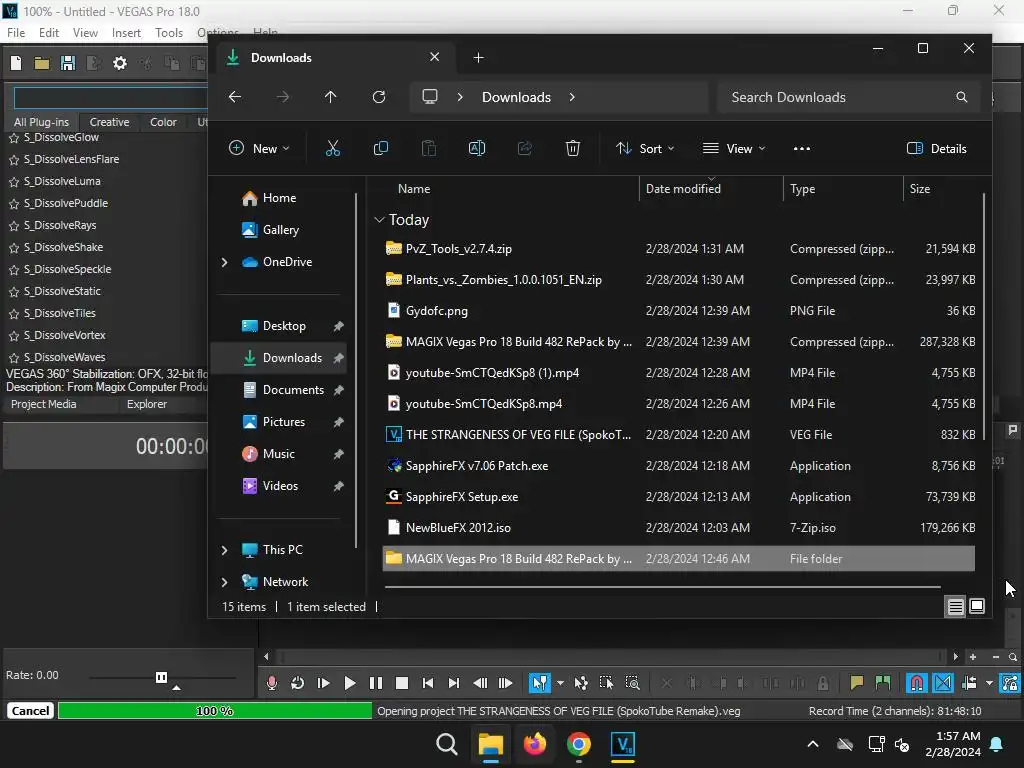Image resolution: width=1024 pixels, height=768 pixels.
Task: Click the plug-in search field in VEGAS
Action: [111, 98]
